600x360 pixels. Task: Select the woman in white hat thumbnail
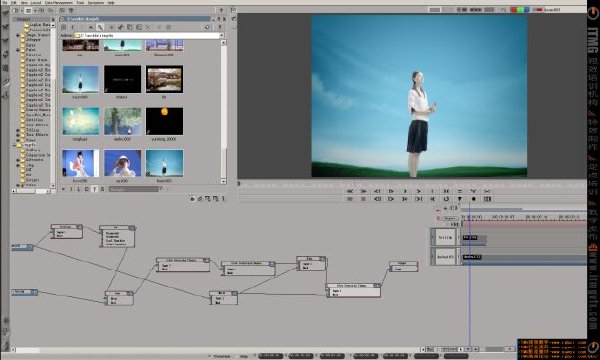(122, 163)
